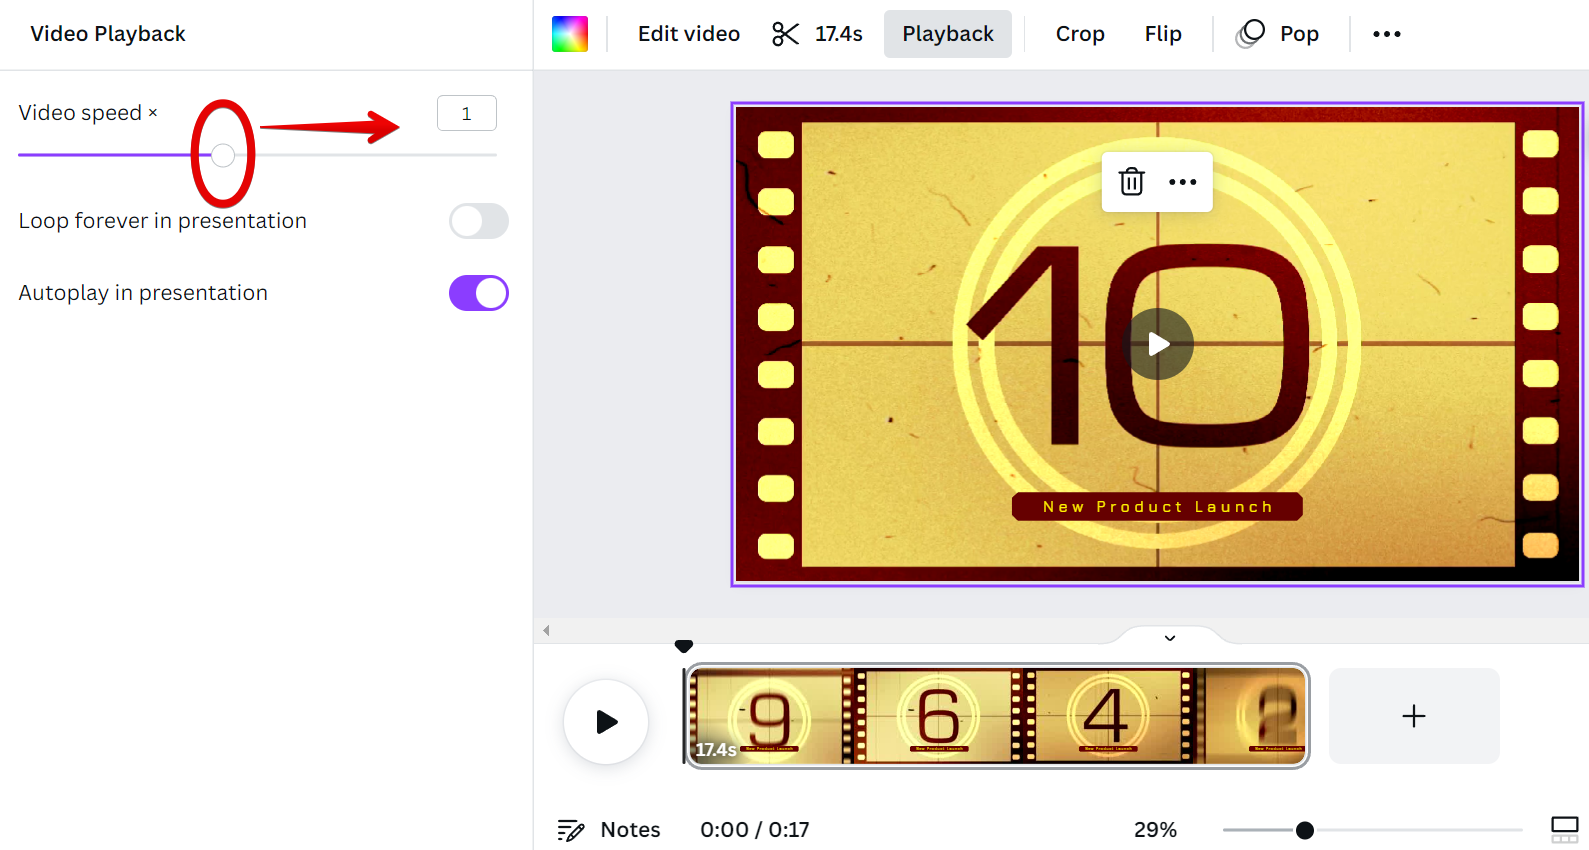Click the Flip button
Screen dimensions: 1589x850
(1163, 34)
